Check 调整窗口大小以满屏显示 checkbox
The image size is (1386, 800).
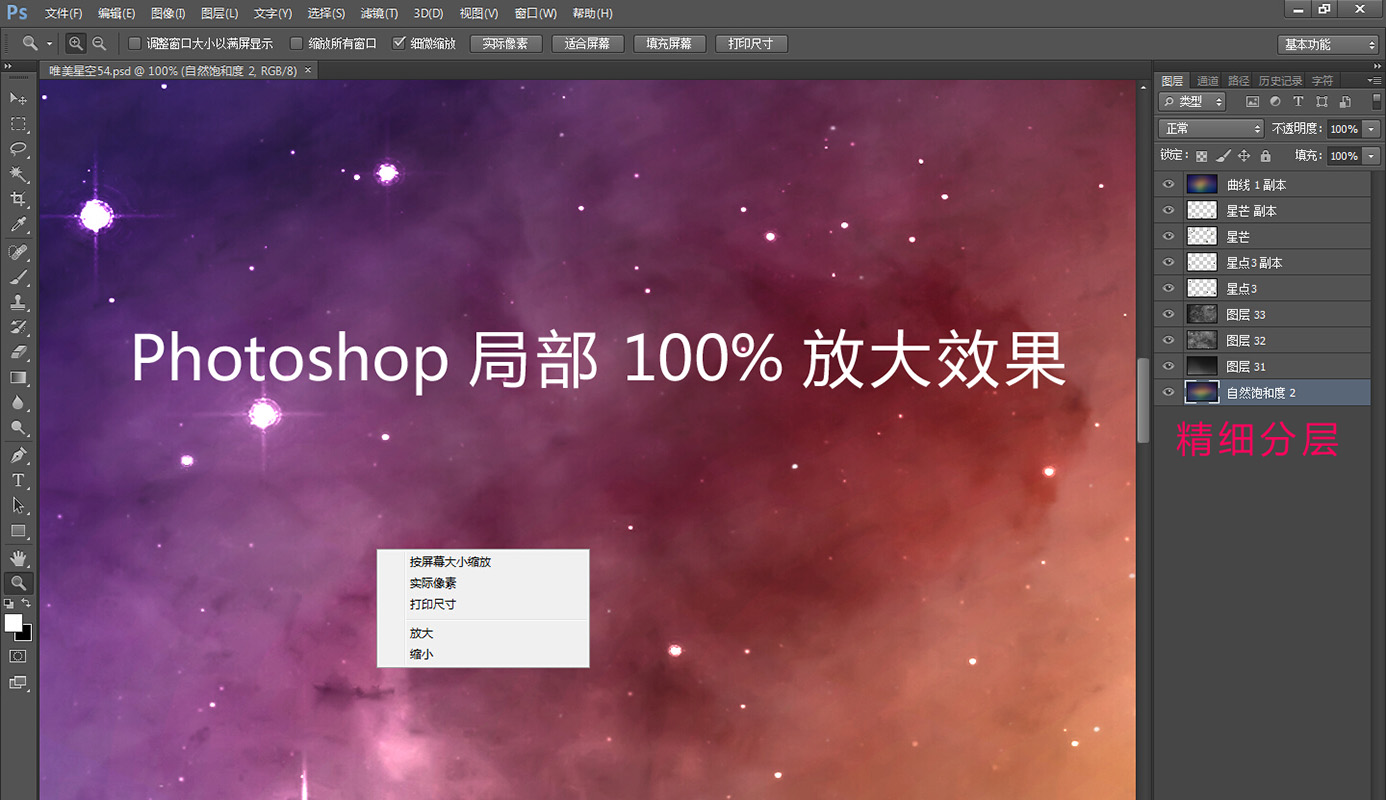[135, 43]
